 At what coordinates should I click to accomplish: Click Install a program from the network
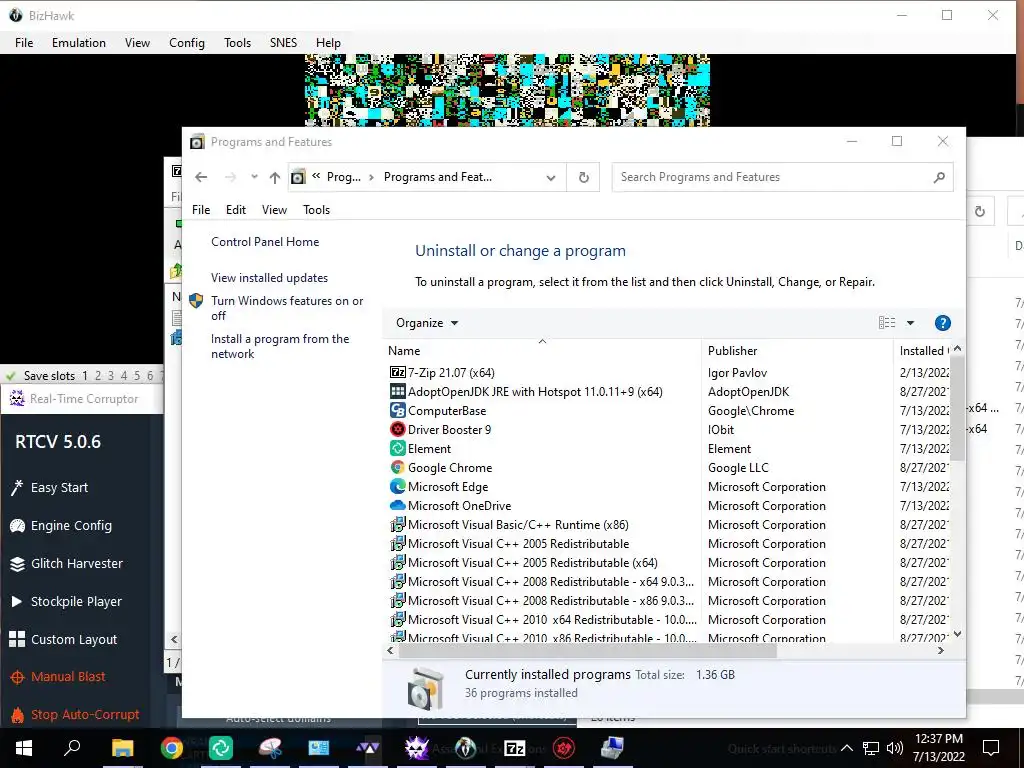tap(280, 346)
